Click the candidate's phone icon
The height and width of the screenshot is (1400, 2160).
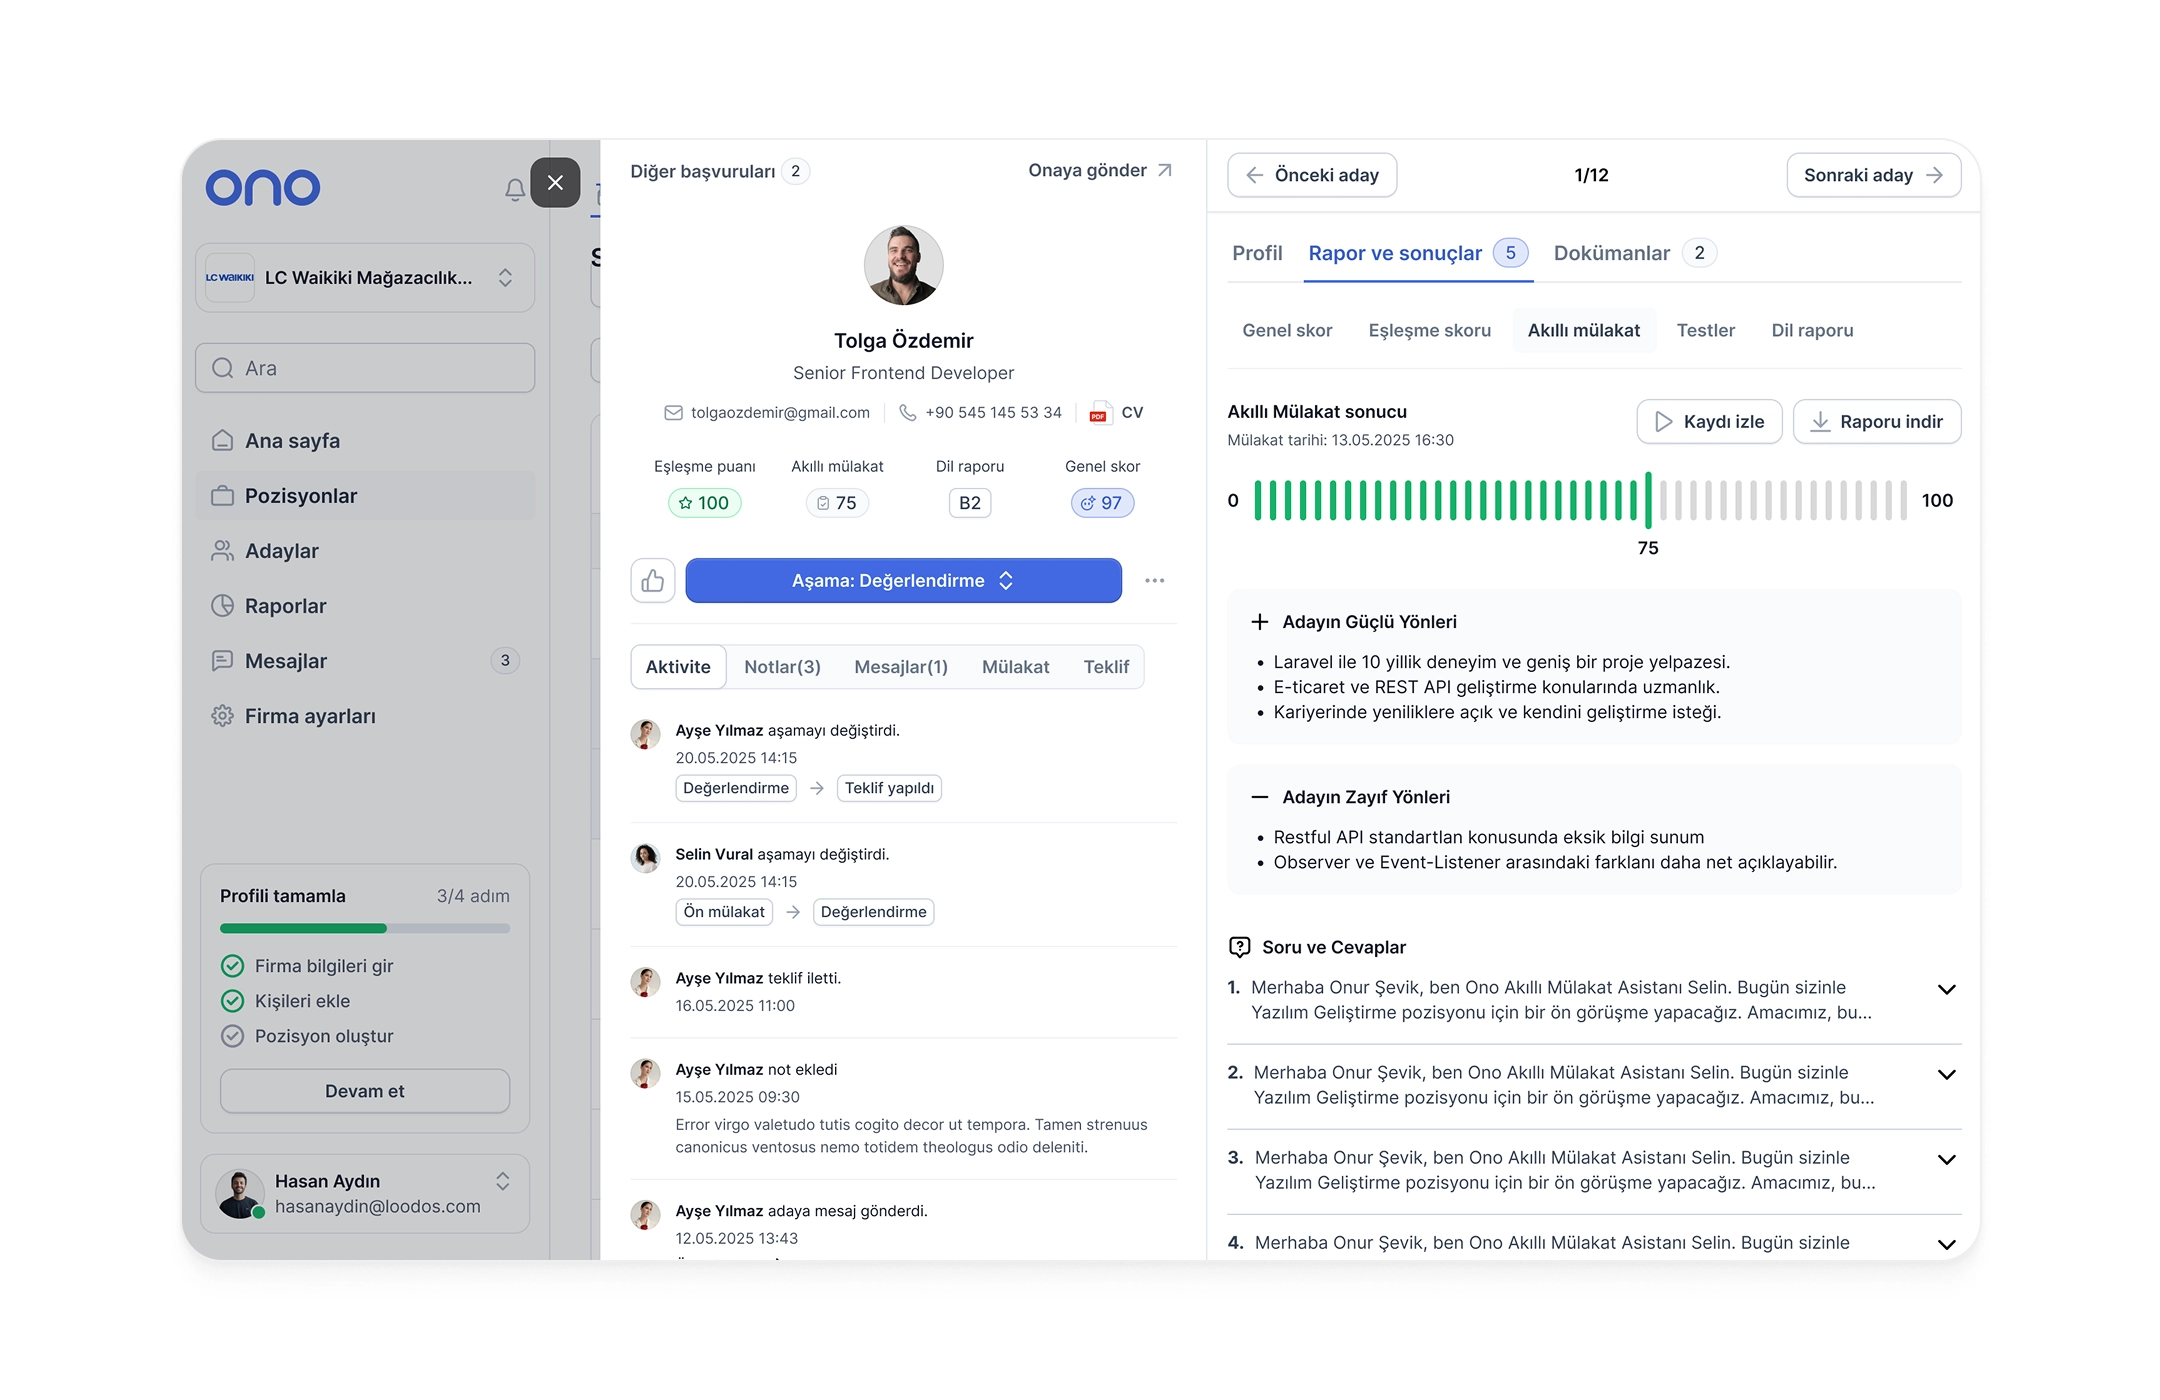click(908, 413)
